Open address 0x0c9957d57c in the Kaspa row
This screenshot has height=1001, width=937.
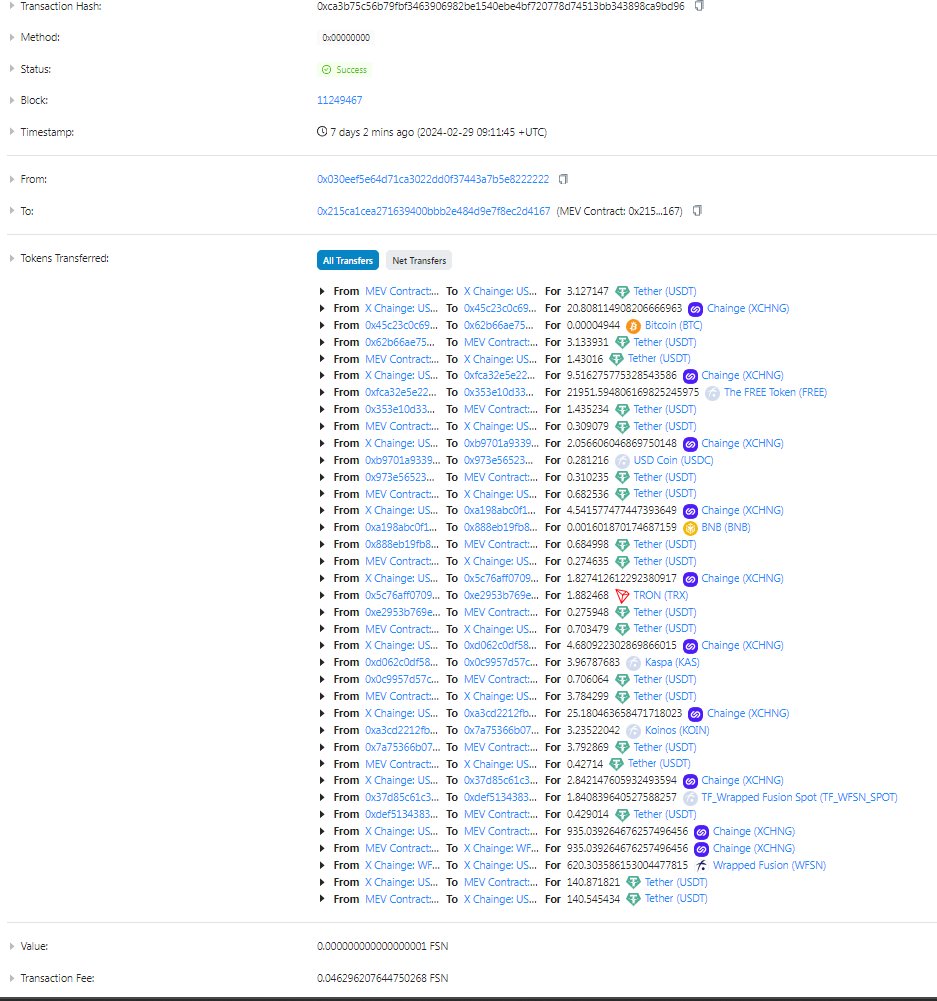point(501,663)
